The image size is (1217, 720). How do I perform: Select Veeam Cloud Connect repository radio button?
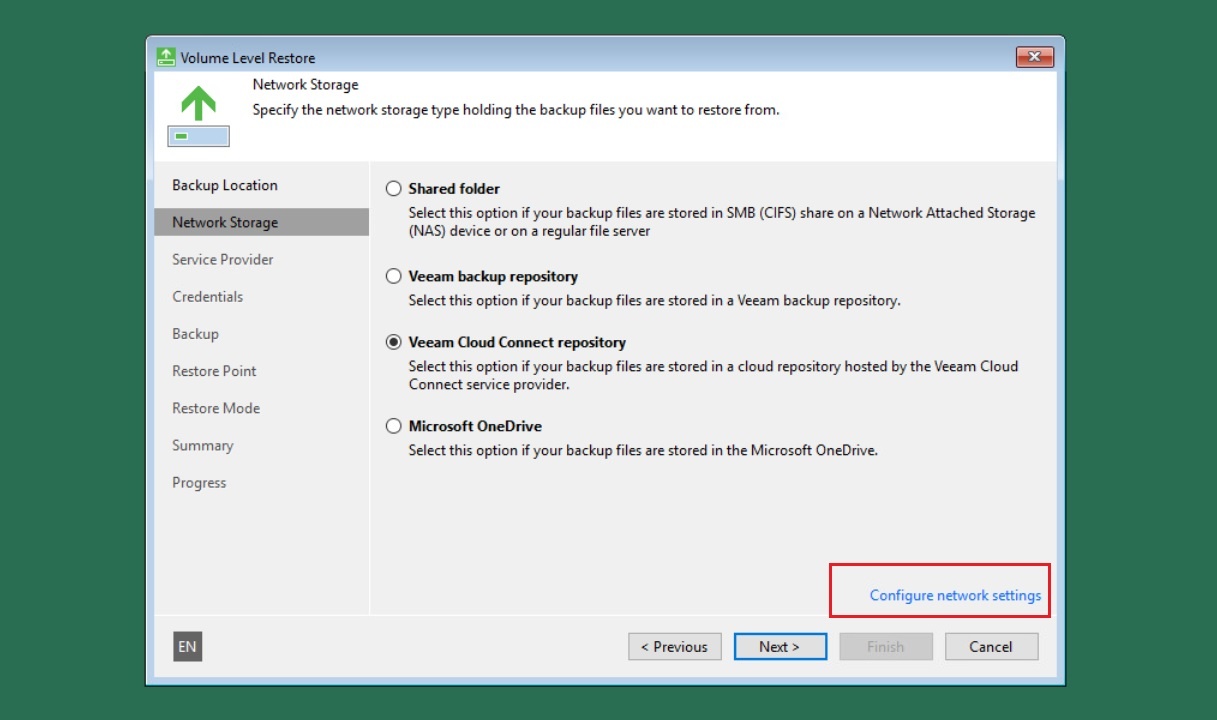click(x=394, y=343)
